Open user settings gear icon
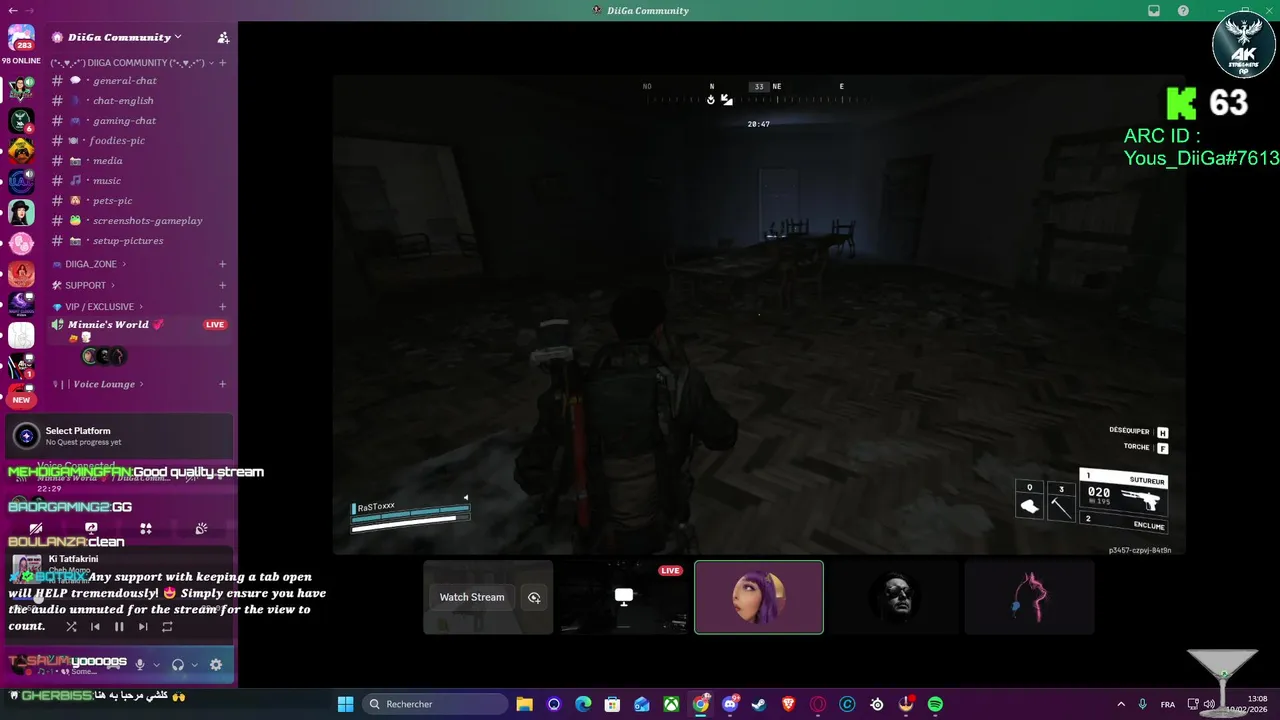The height and width of the screenshot is (720, 1280). click(x=215, y=664)
